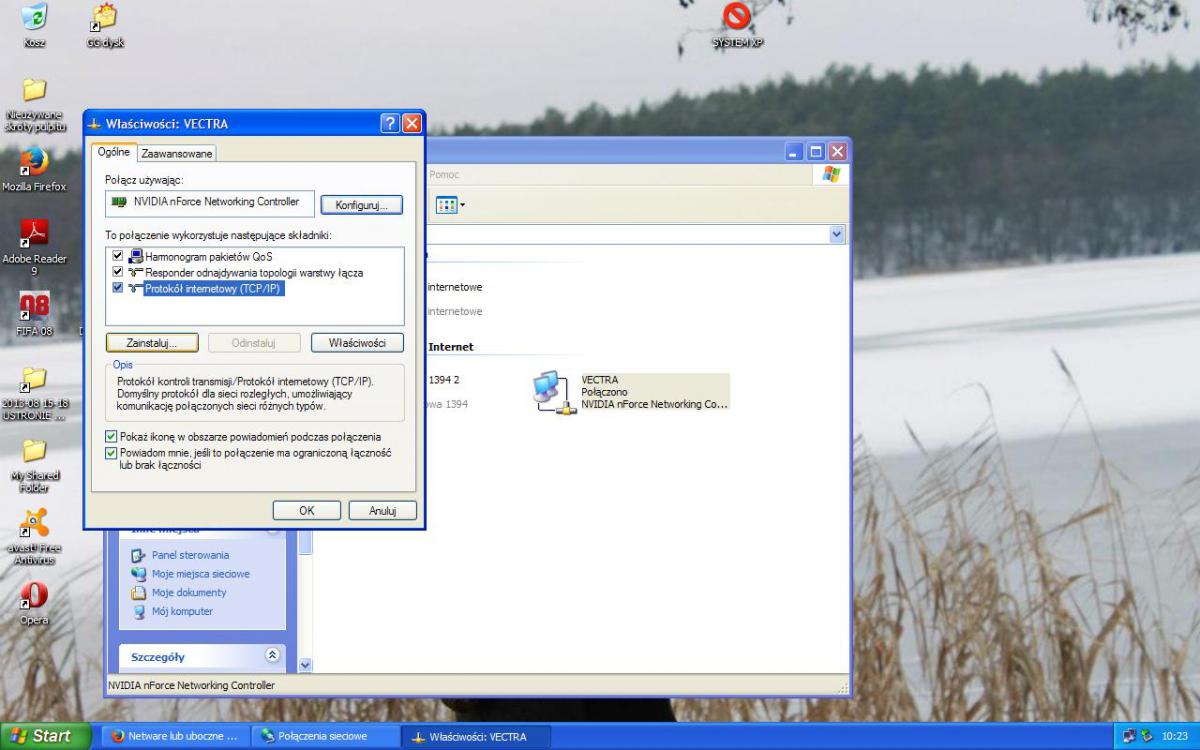
Task: Click the QoS packet scheduler component icon
Action: click(x=136, y=257)
